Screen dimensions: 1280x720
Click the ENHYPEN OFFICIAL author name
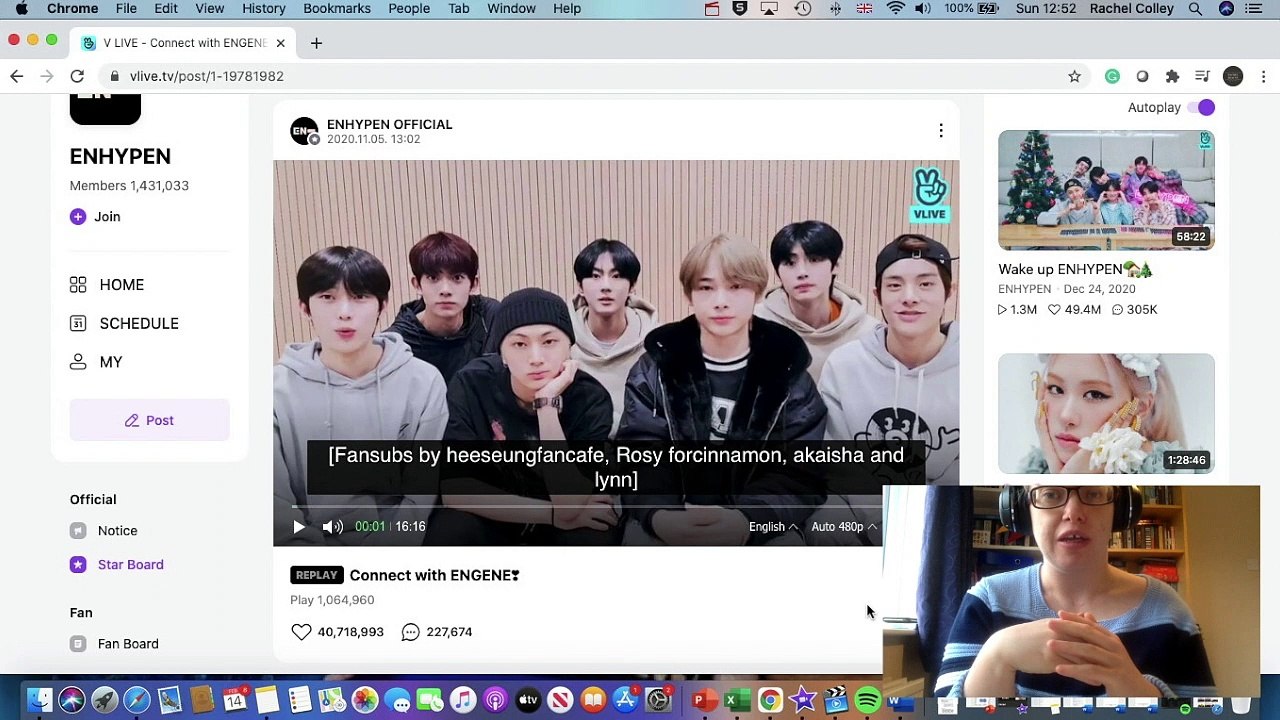pos(389,124)
